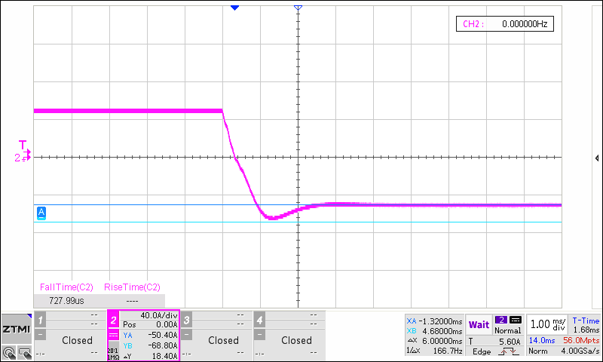The width and height of the screenshot is (603, 362).
Task: Click the RiseTime(C2) measurement label
Action: click(132, 287)
